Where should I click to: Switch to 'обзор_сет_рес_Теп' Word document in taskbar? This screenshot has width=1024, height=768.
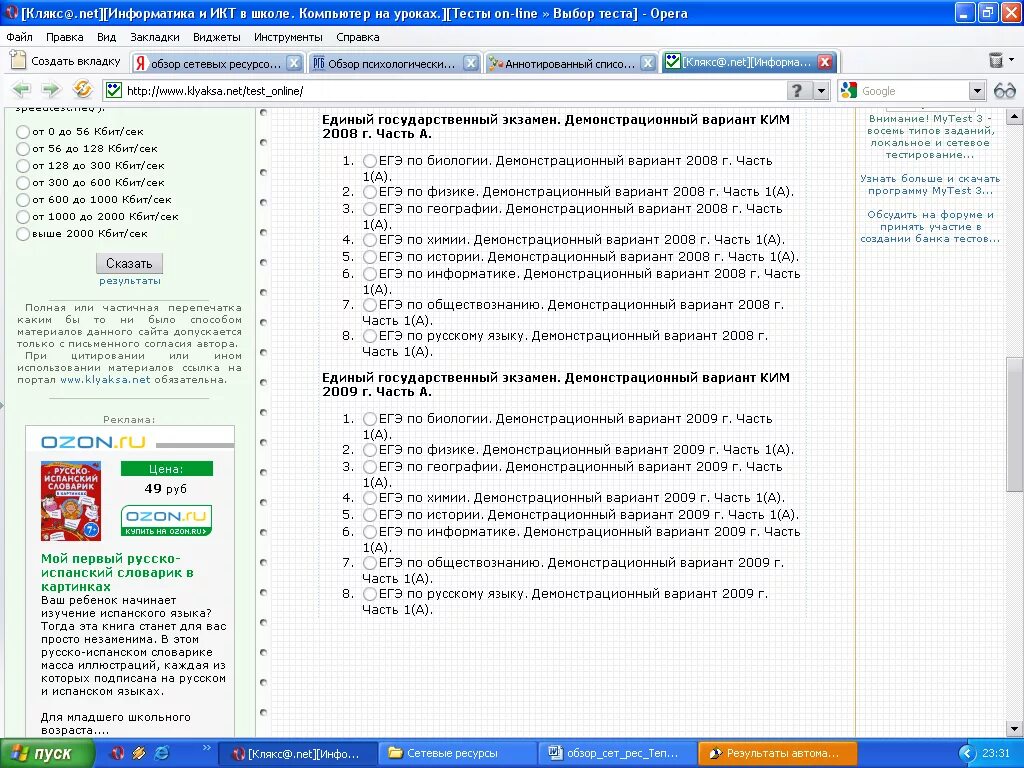[x=618, y=754]
